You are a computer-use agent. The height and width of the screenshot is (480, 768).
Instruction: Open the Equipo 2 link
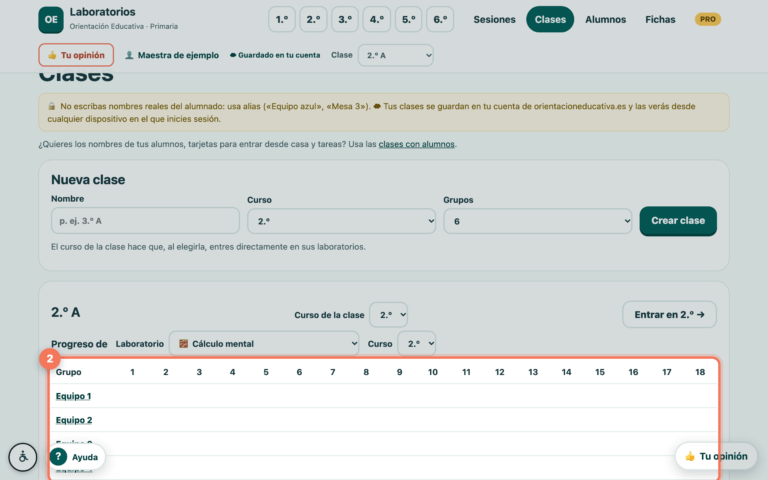coord(74,420)
